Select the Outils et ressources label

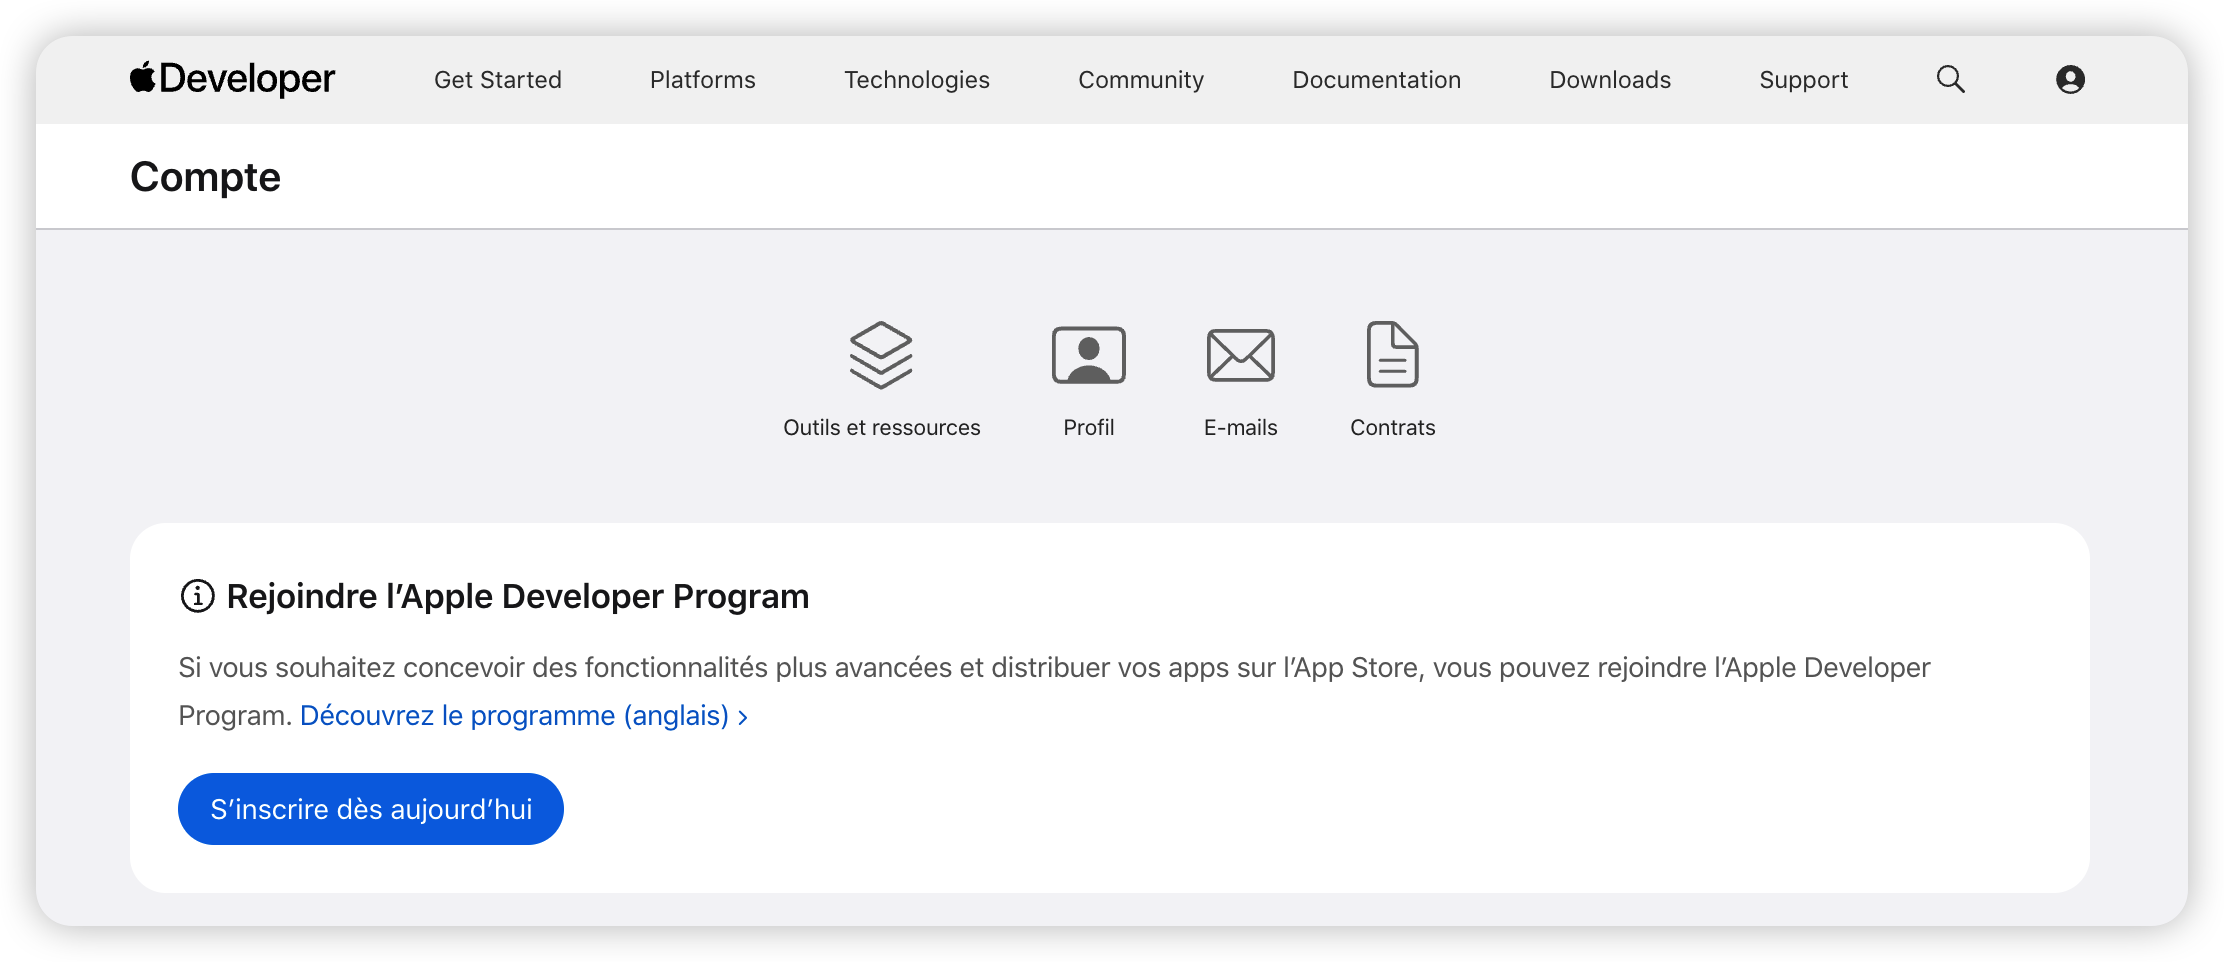point(882,428)
